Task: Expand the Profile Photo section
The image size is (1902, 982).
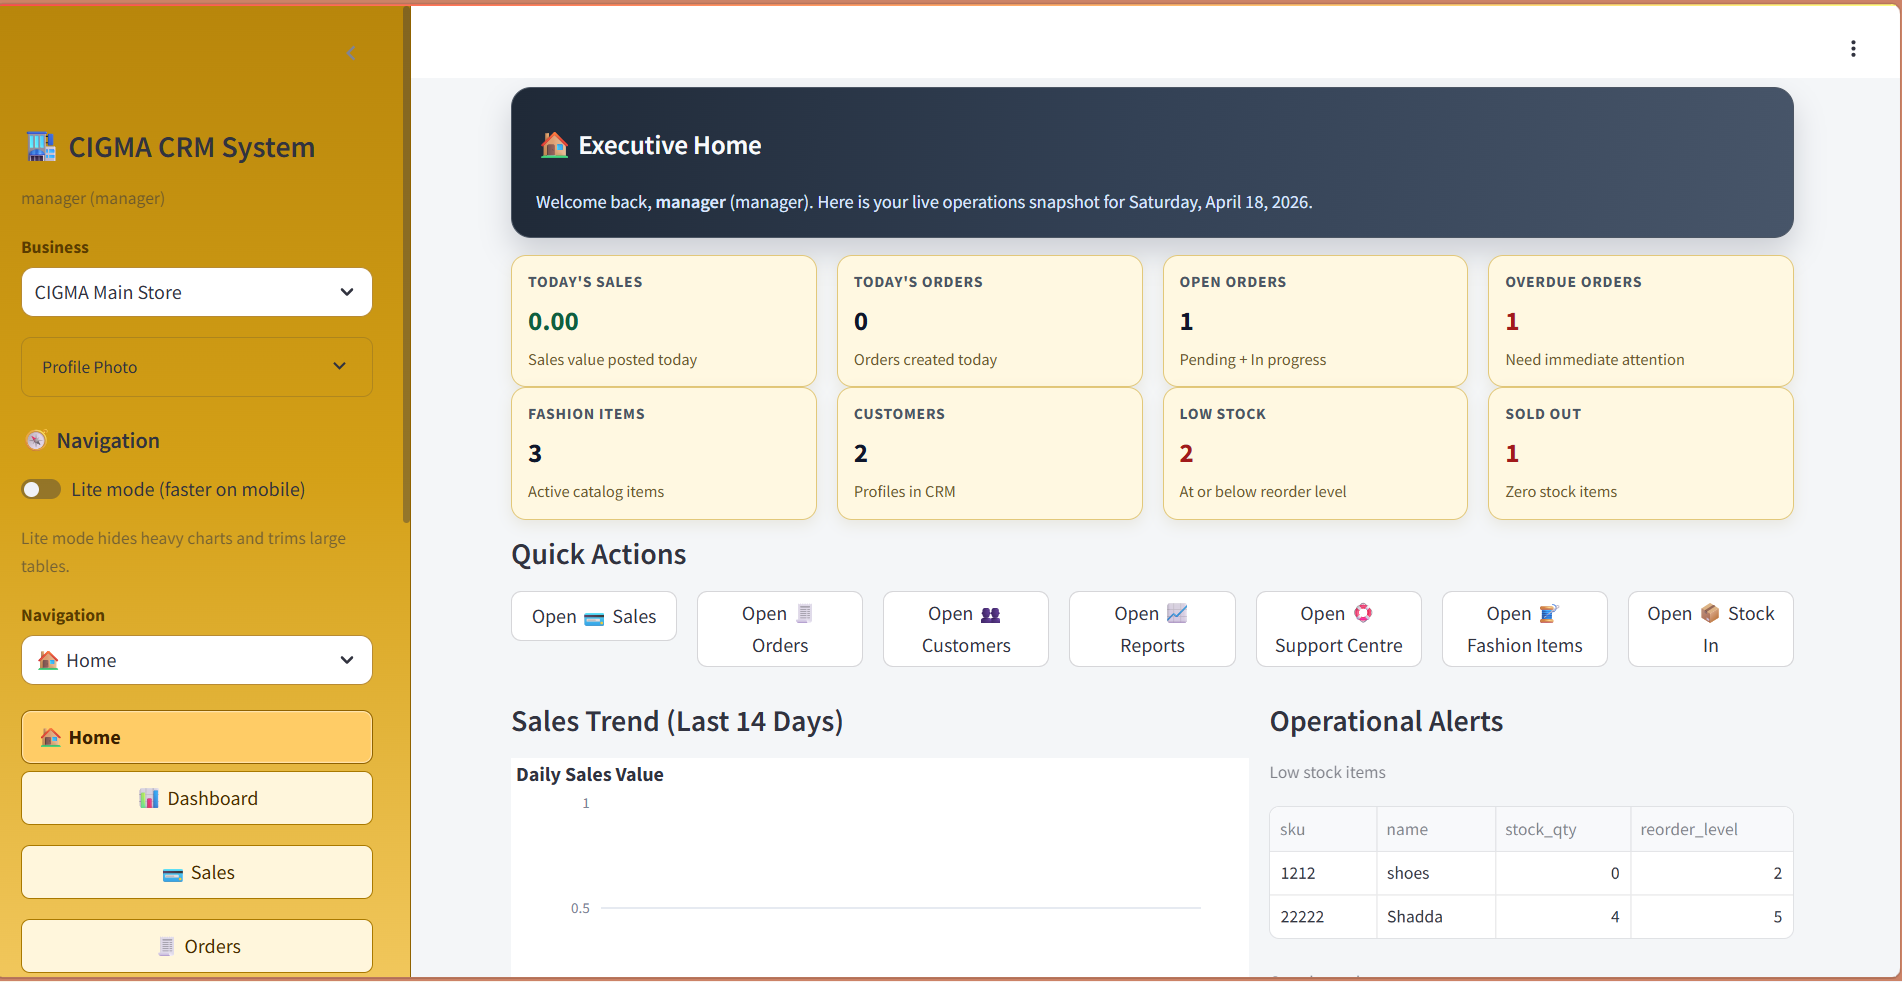Action: coord(196,367)
